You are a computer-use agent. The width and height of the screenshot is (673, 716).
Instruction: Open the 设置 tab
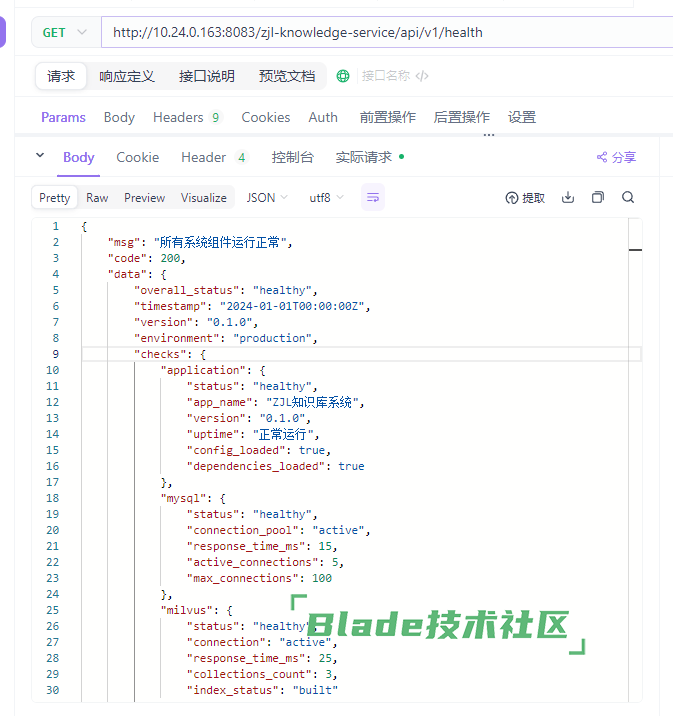[x=522, y=117]
